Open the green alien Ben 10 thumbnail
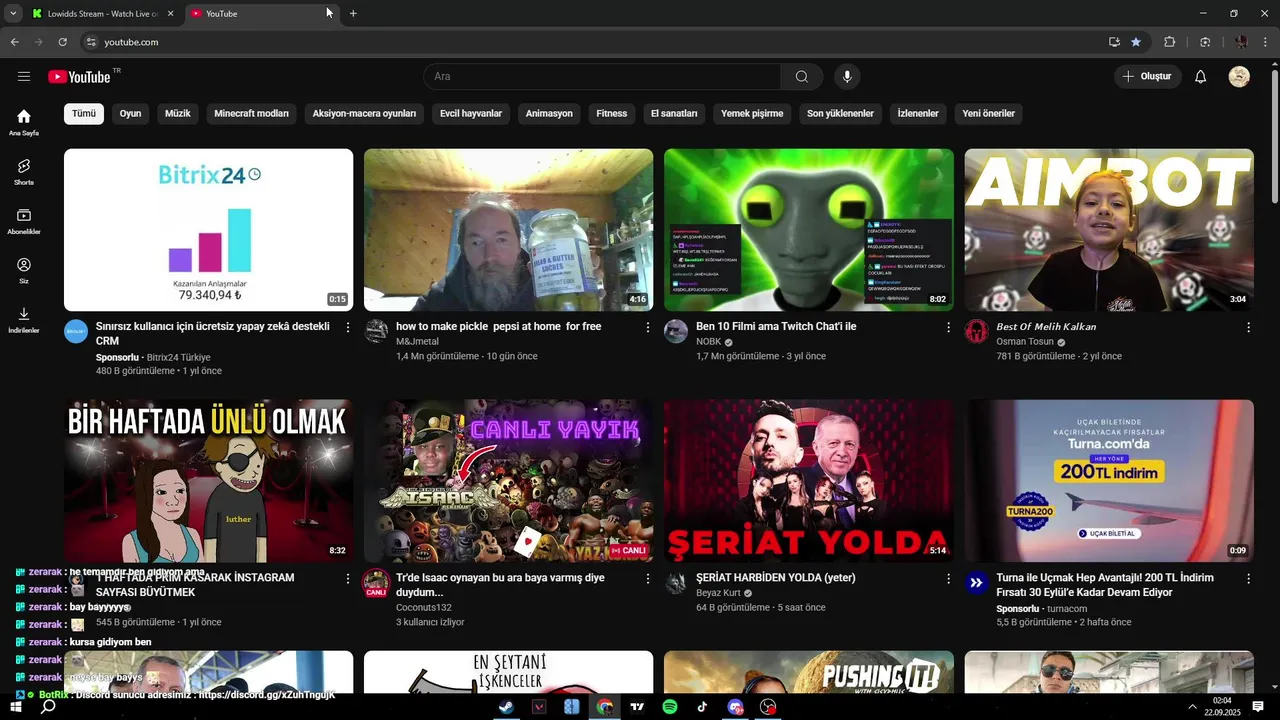This screenshot has height=720, width=1280. [809, 230]
